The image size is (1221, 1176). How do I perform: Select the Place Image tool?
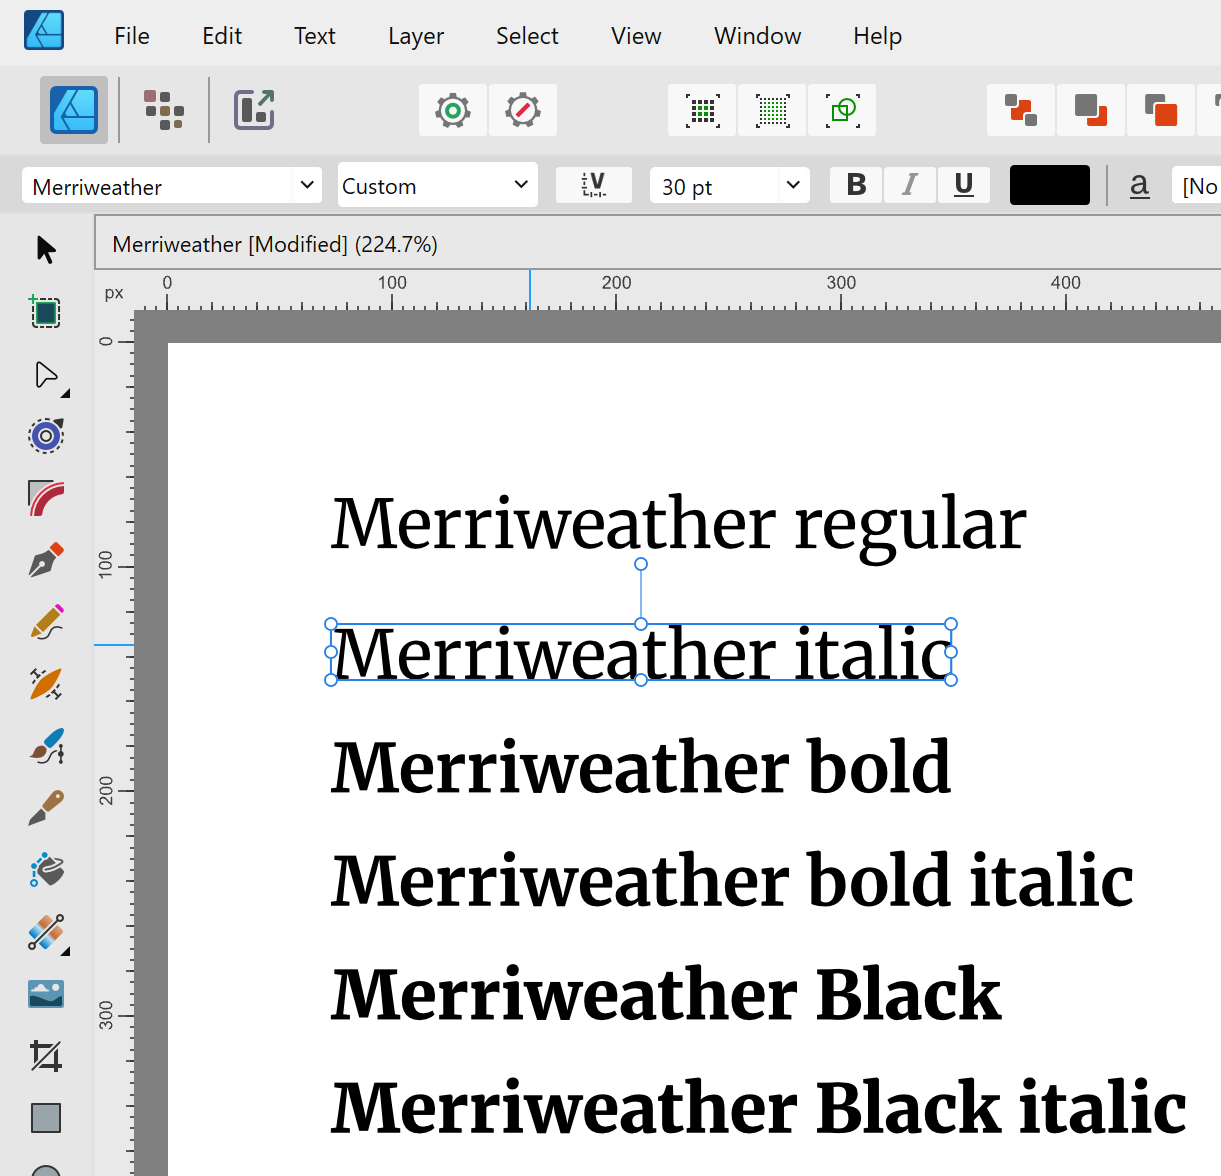(x=46, y=994)
